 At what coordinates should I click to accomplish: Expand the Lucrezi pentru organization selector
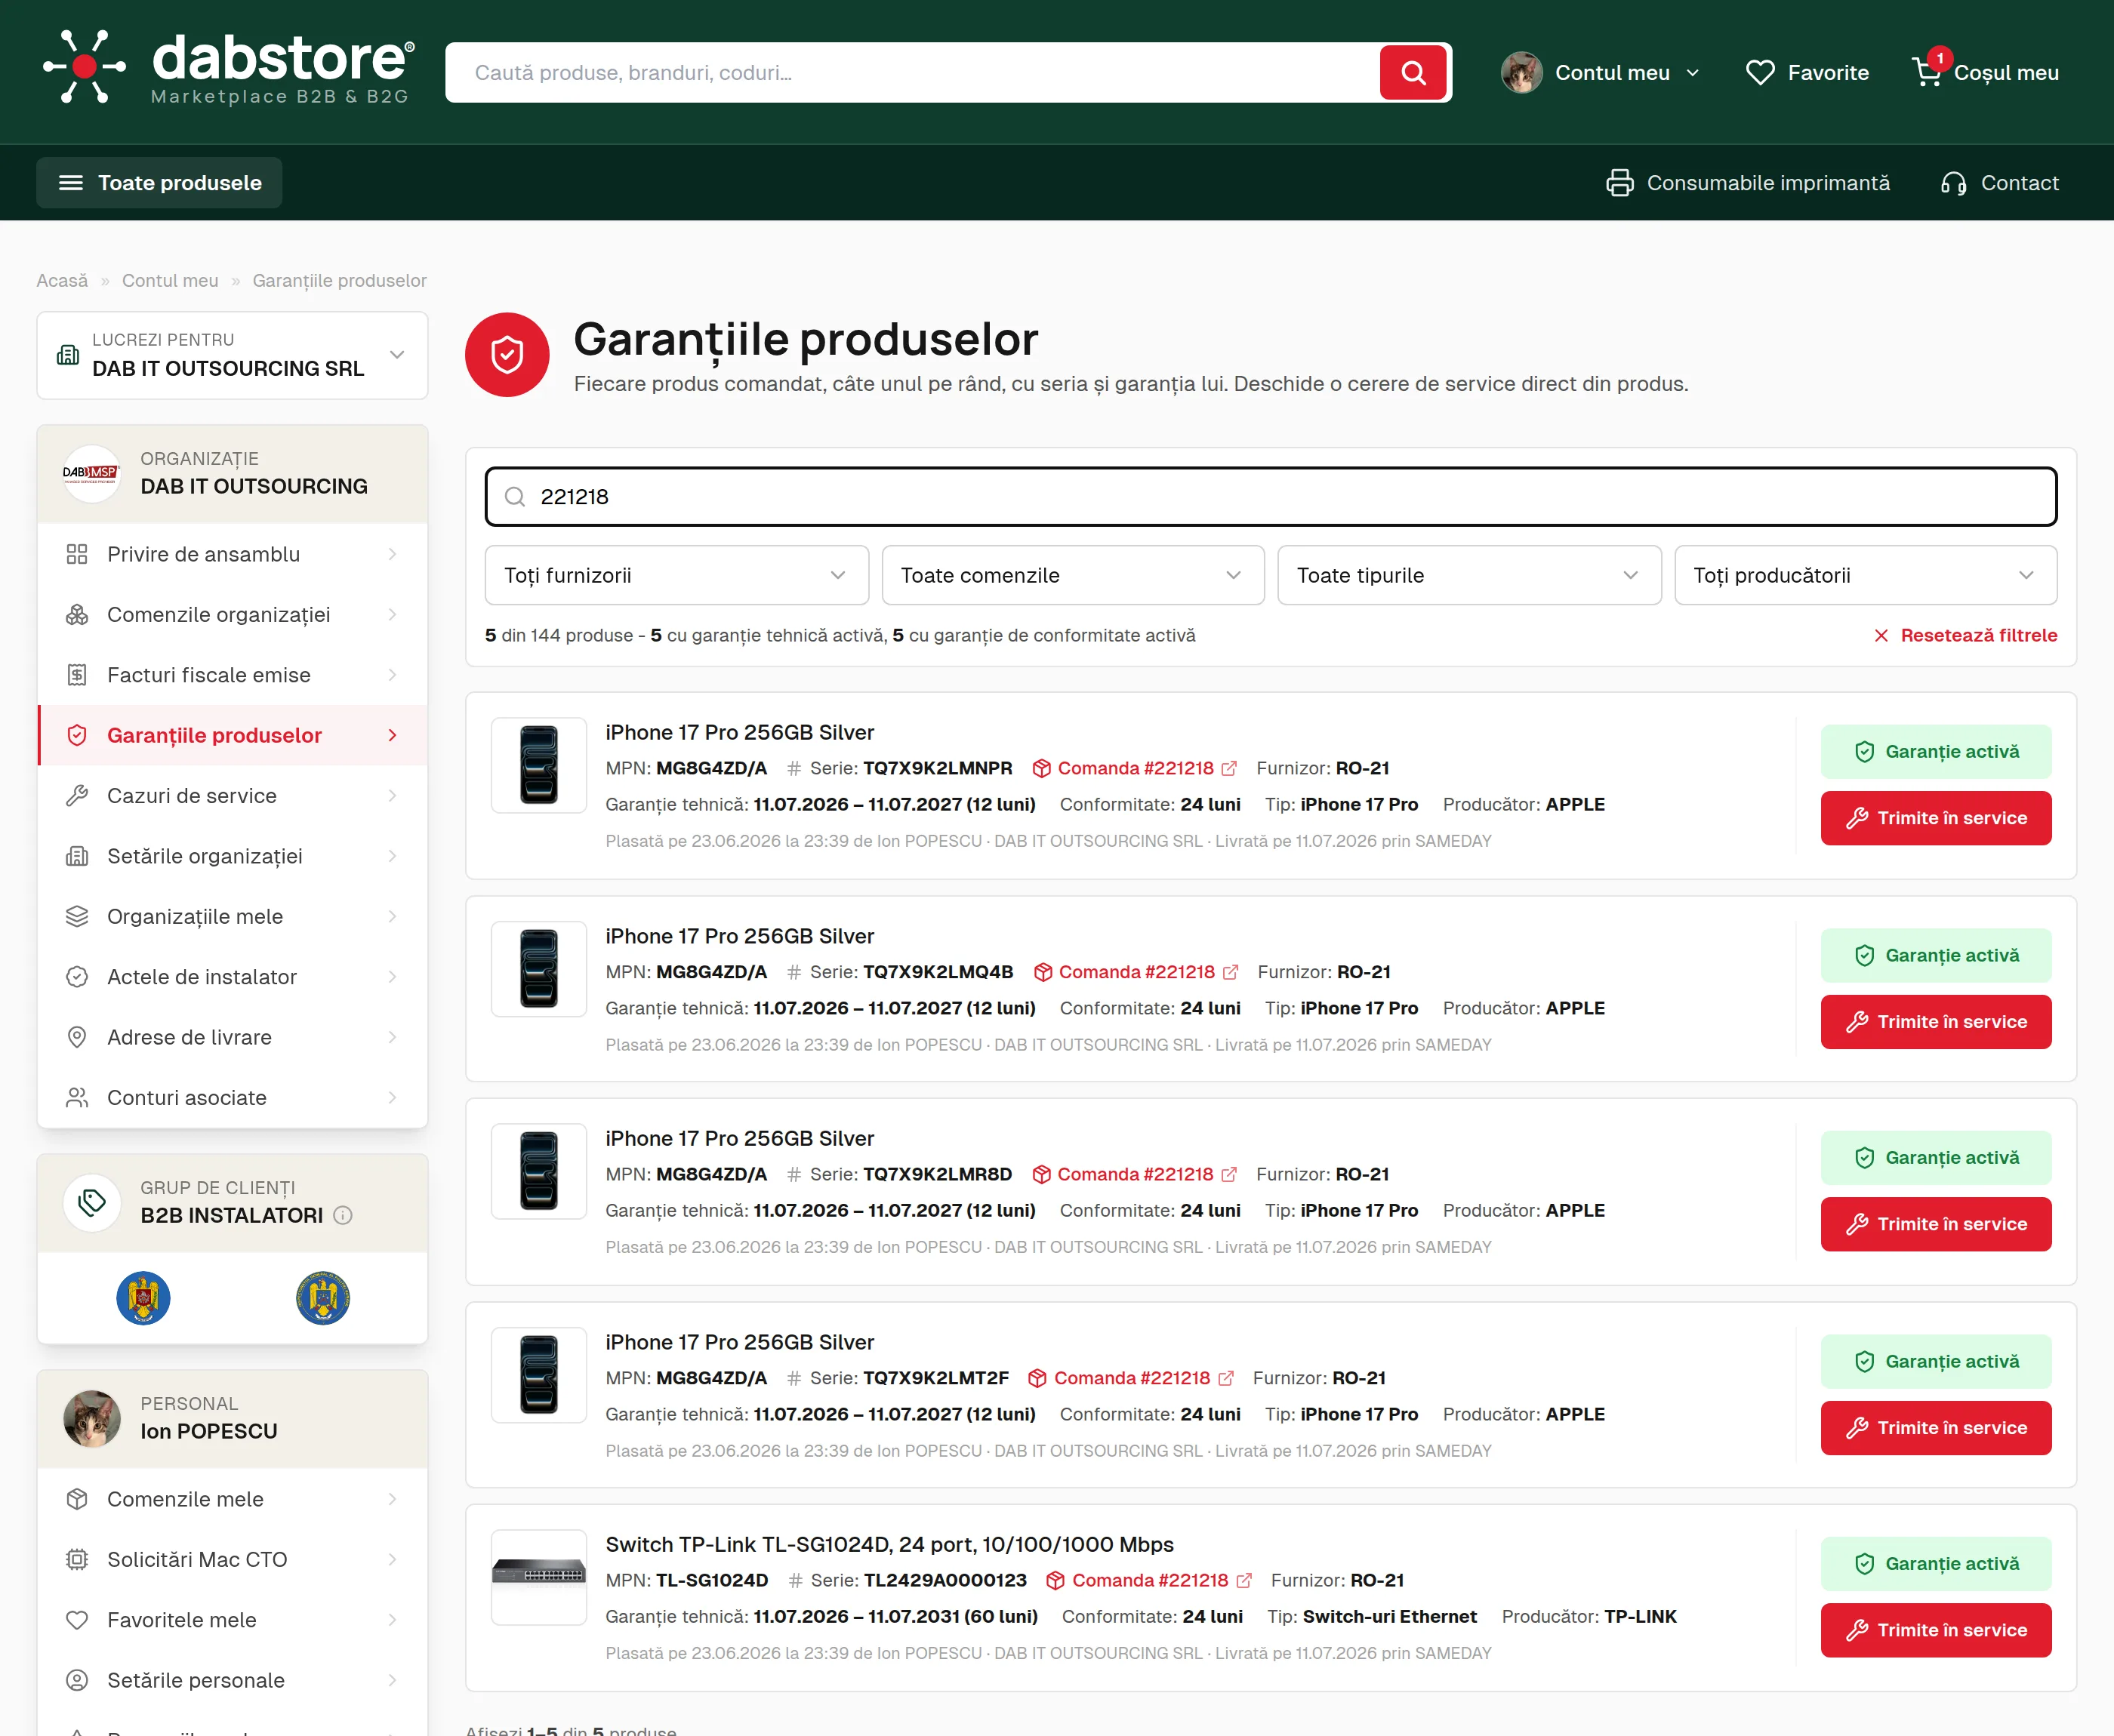point(232,355)
